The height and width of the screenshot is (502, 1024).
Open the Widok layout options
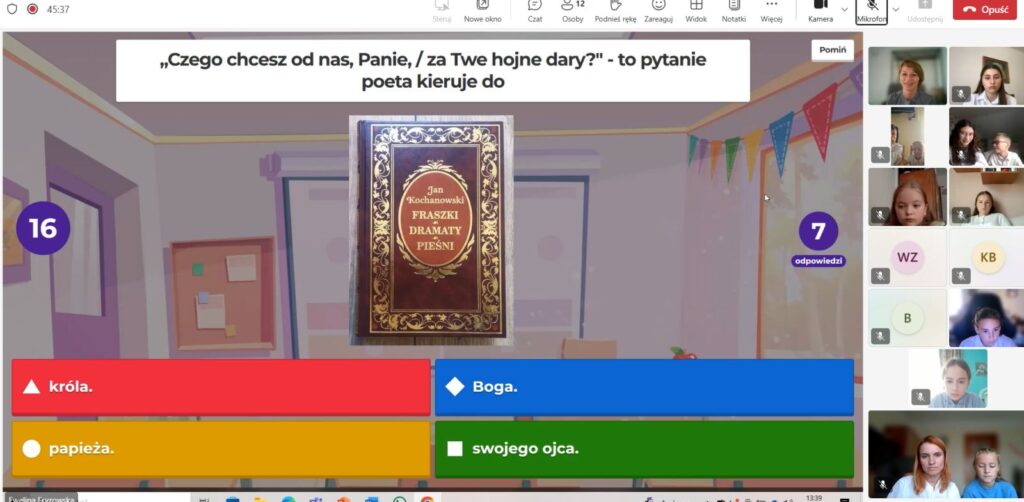coord(696,10)
